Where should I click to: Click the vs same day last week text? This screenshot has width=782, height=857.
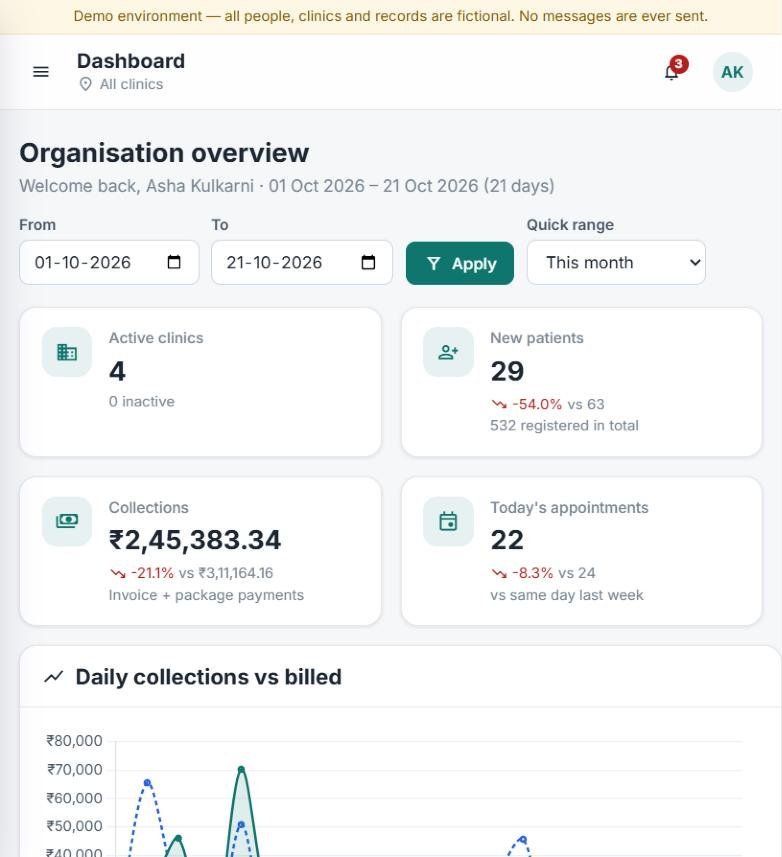point(567,595)
